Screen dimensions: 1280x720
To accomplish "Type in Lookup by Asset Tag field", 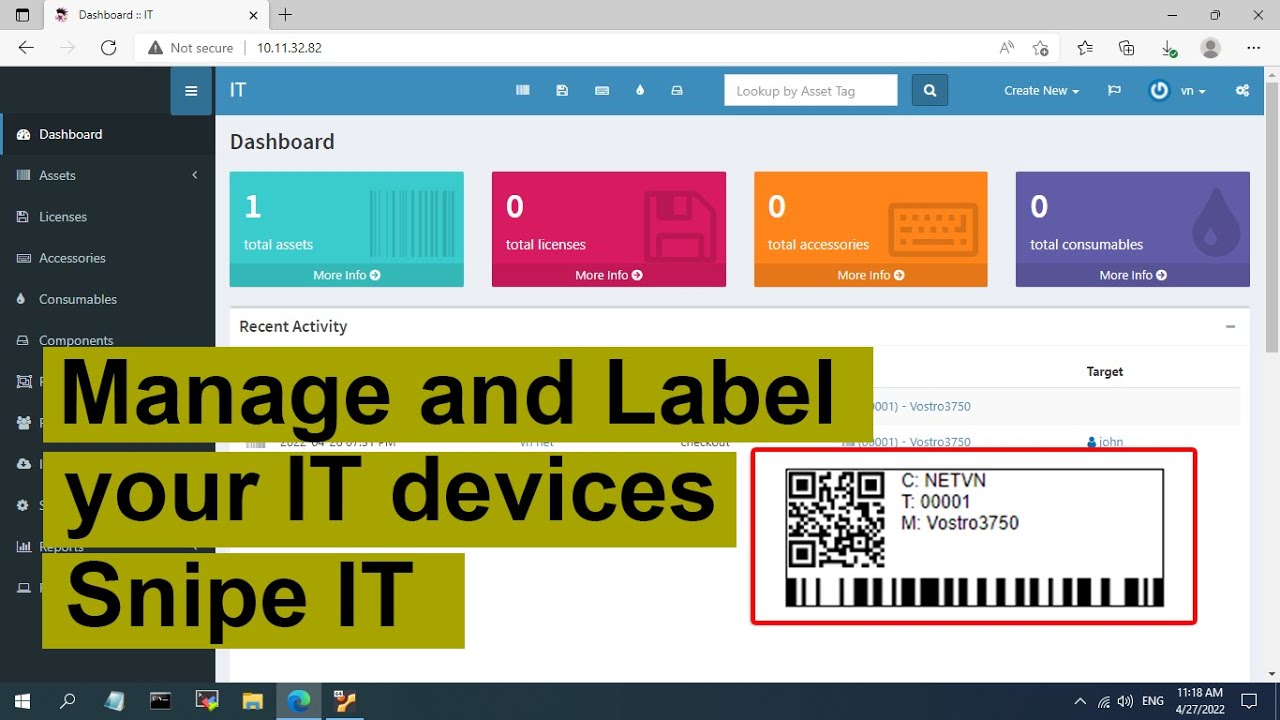I will (811, 90).
